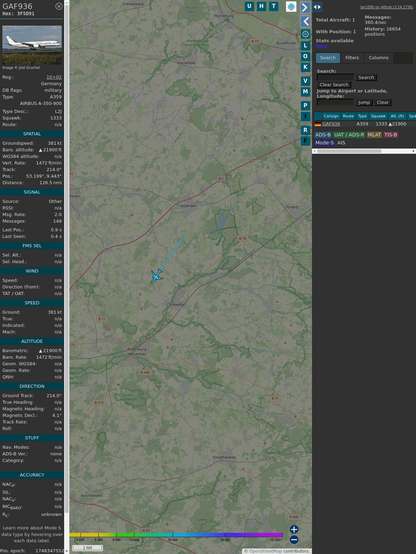Screen dimensions: 416x554
Task: Zoom in with the plus icon
Action: [x=294, y=529]
